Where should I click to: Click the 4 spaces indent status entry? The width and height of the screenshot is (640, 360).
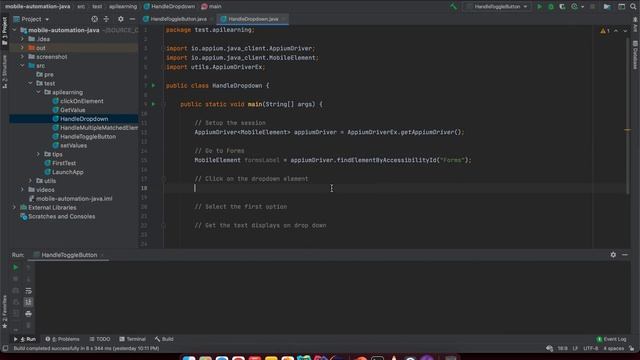pos(613,349)
